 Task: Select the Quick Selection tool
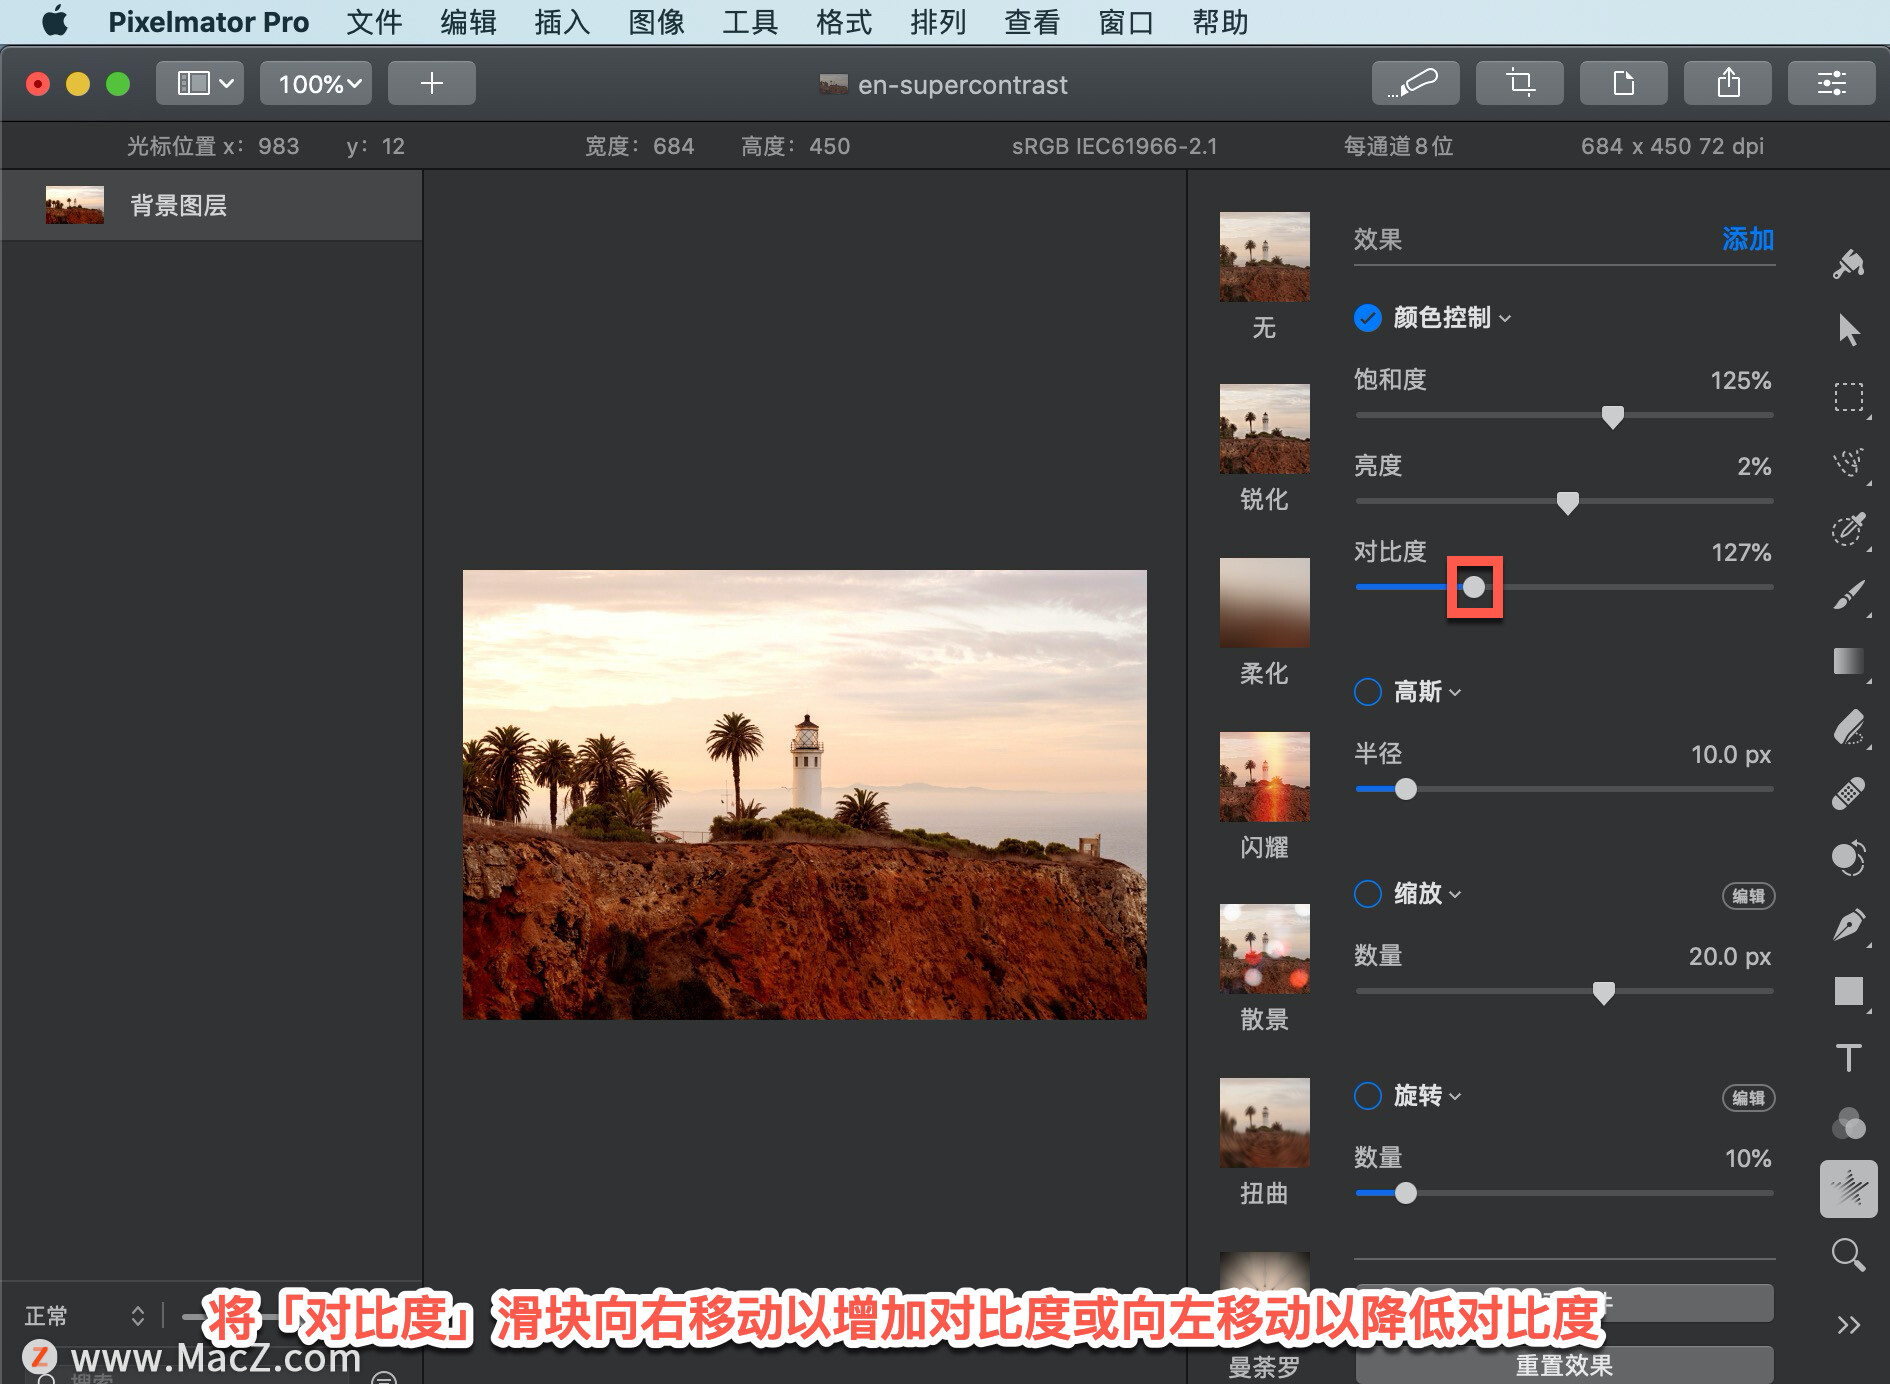tap(1848, 462)
